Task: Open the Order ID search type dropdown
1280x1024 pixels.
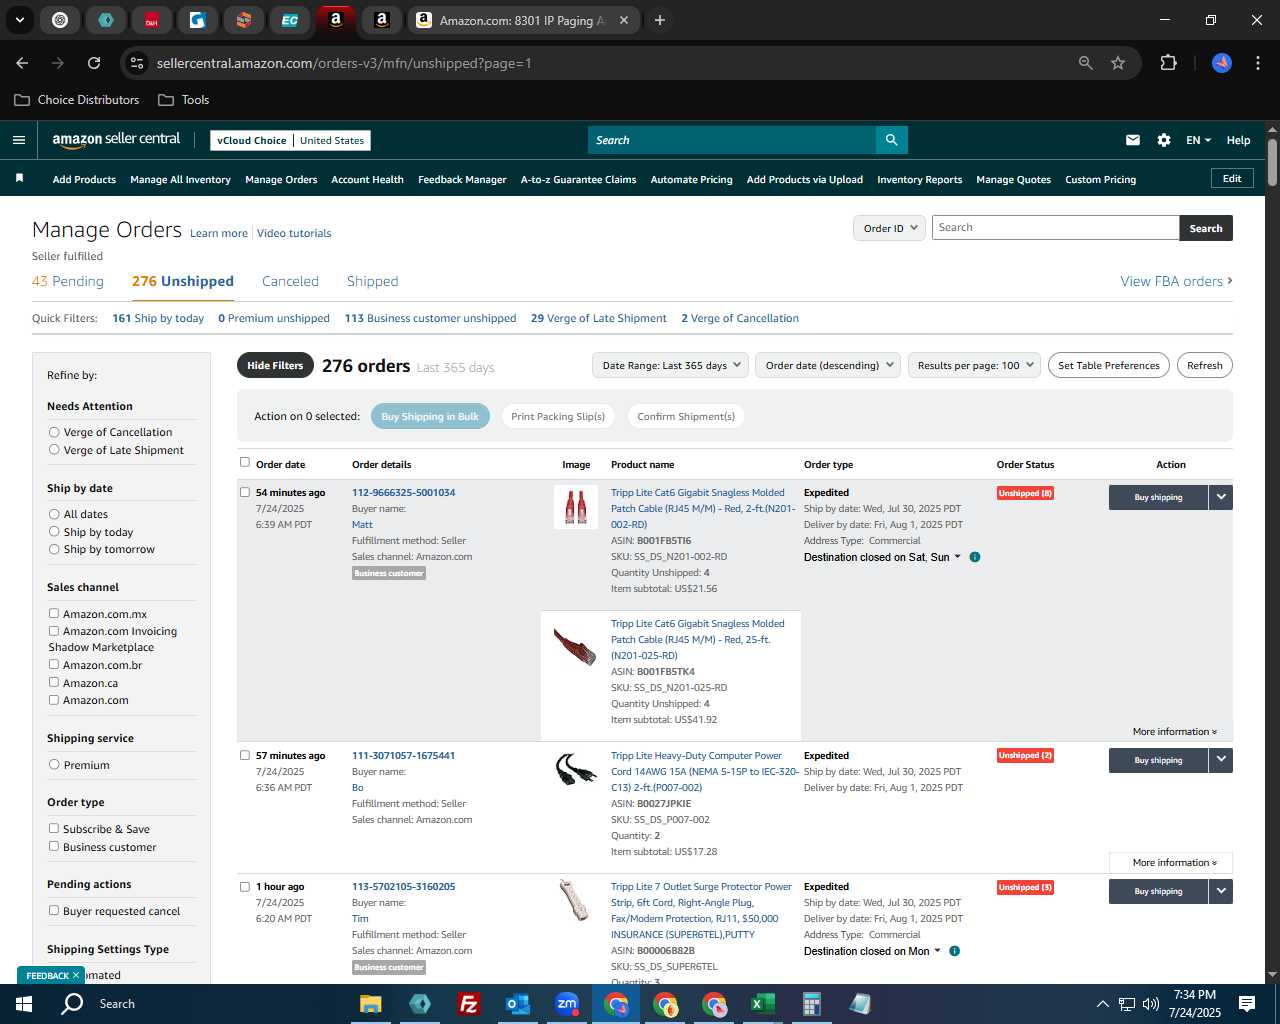Action: (889, 228)
